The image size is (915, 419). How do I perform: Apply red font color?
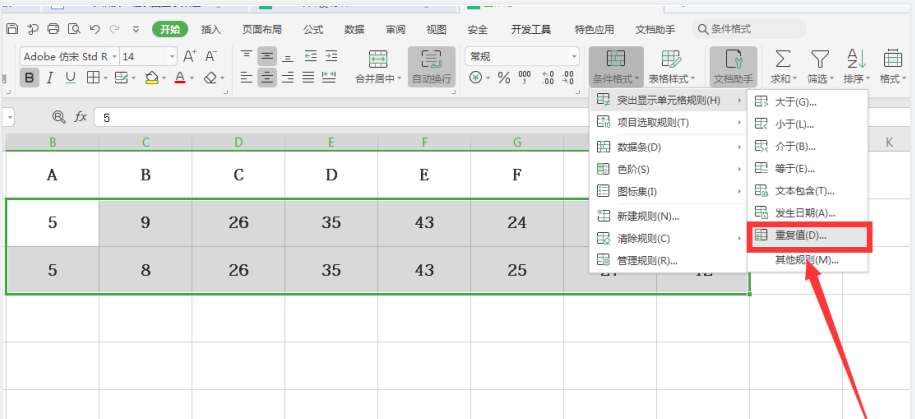[x=180, y=78]
